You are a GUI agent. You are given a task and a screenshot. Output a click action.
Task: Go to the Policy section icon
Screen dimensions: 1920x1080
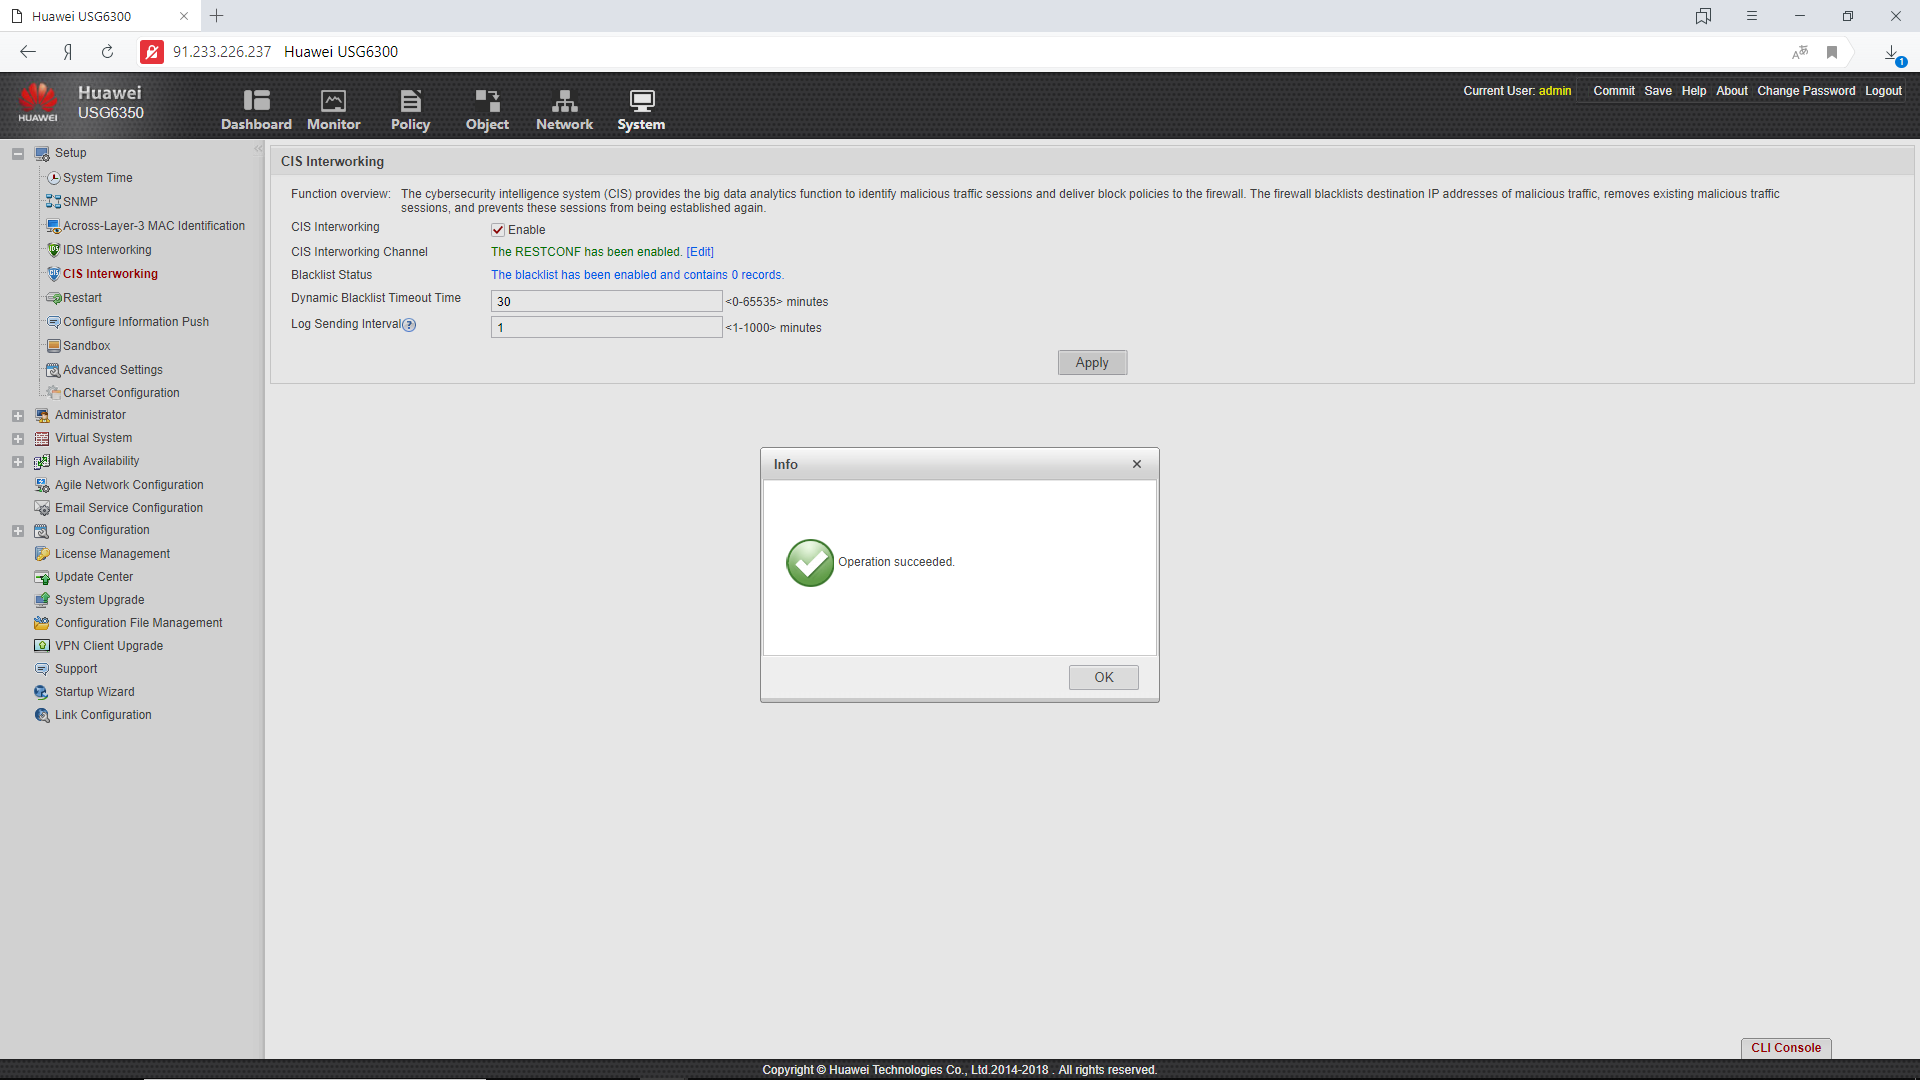(410, 101)
